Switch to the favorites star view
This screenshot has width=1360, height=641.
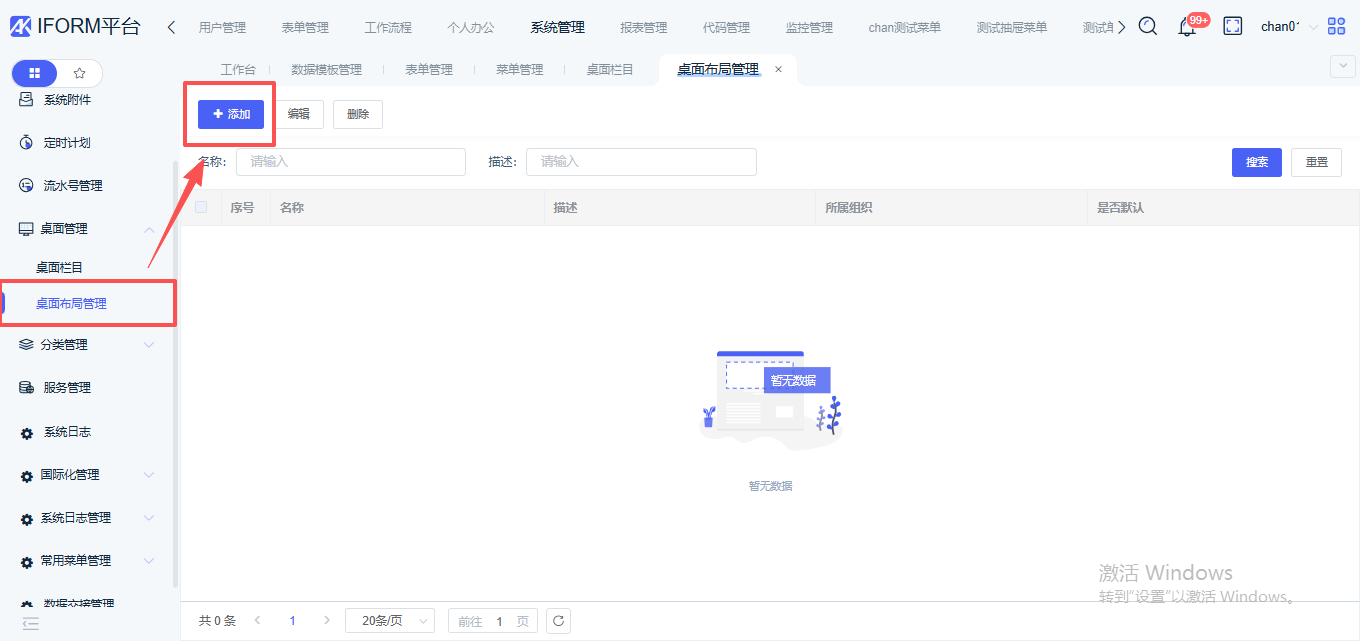coord(80,73)
